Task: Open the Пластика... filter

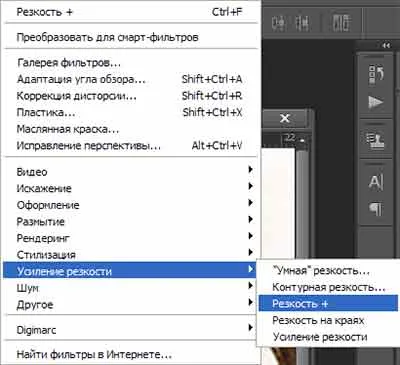Action: coord(130,112)
